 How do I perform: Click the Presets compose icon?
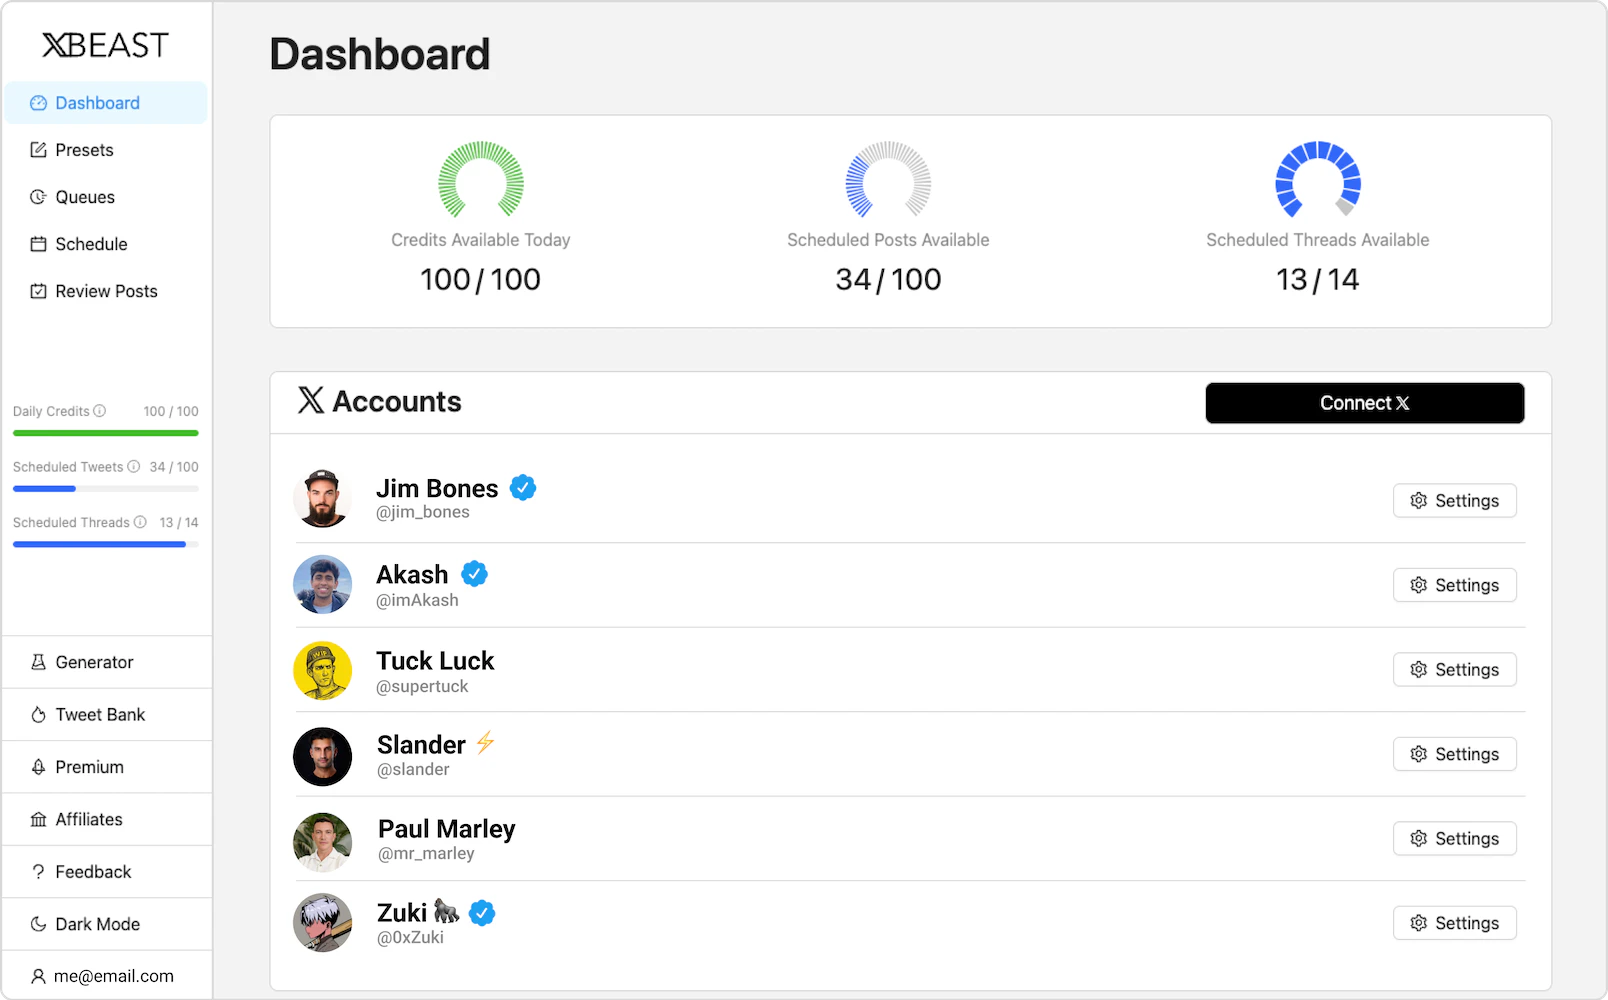click(38, 149)
